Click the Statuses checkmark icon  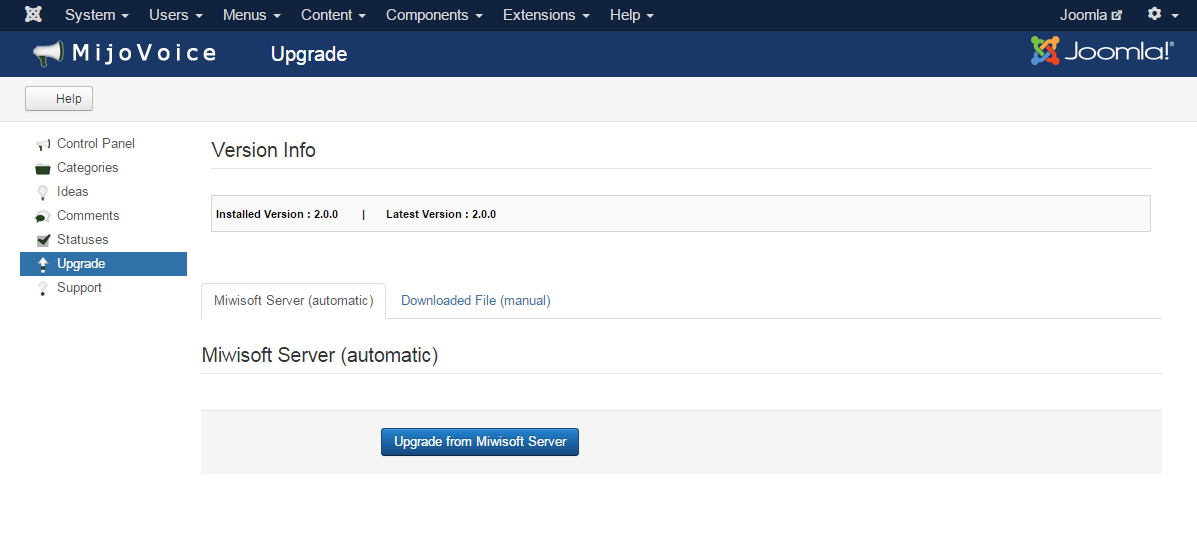tap(43, 240)
